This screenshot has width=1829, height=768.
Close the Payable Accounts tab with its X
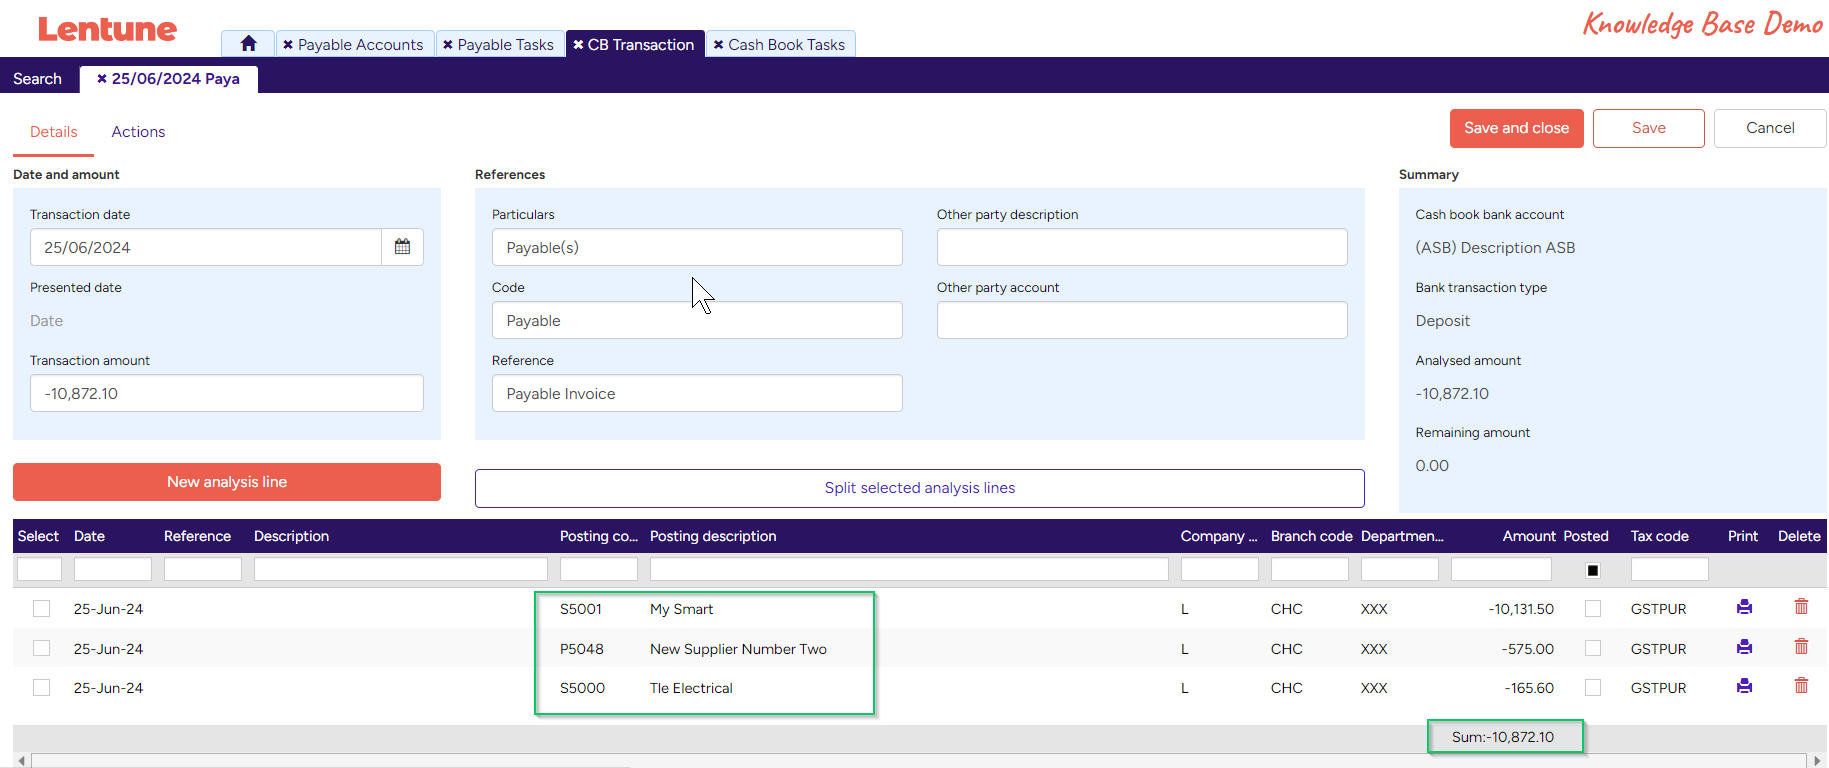click(288, 45)
